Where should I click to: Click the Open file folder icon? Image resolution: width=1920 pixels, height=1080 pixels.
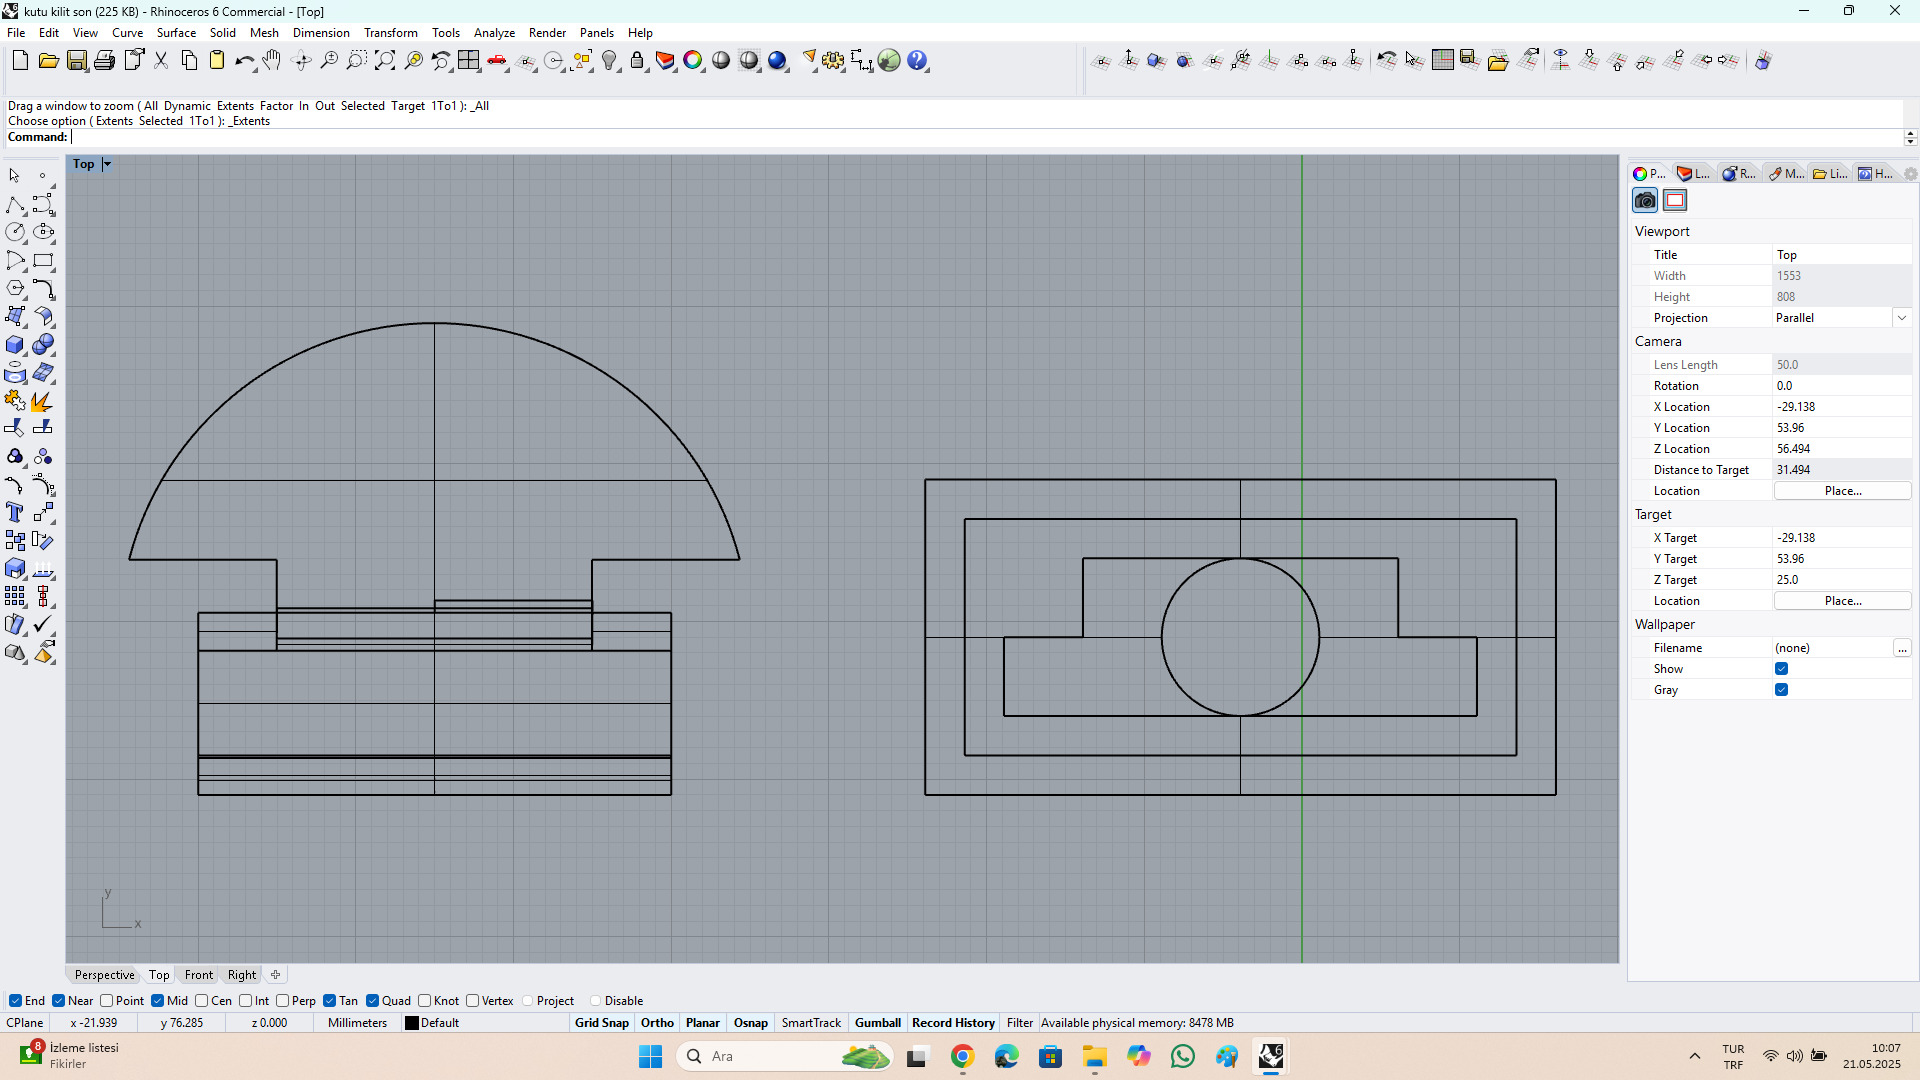click(48, 61)
